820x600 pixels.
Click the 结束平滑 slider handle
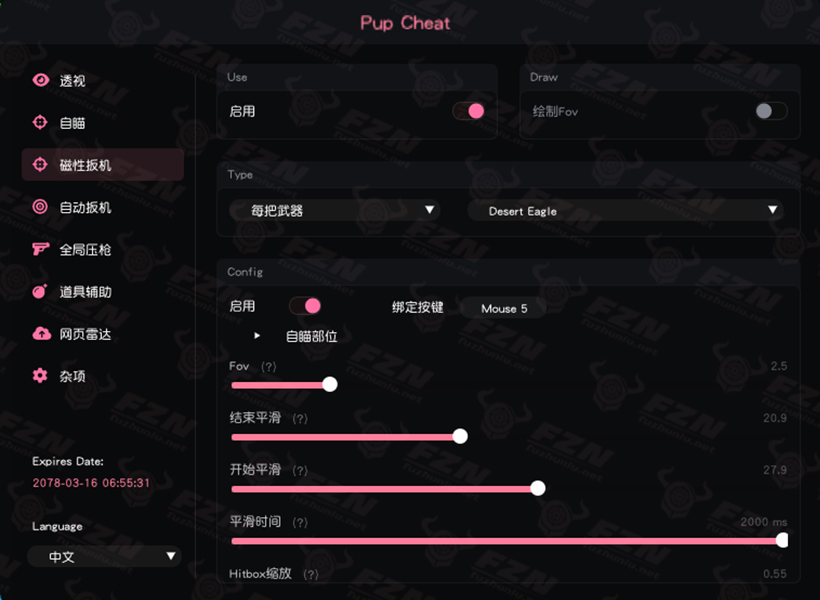tap(460, 436)
